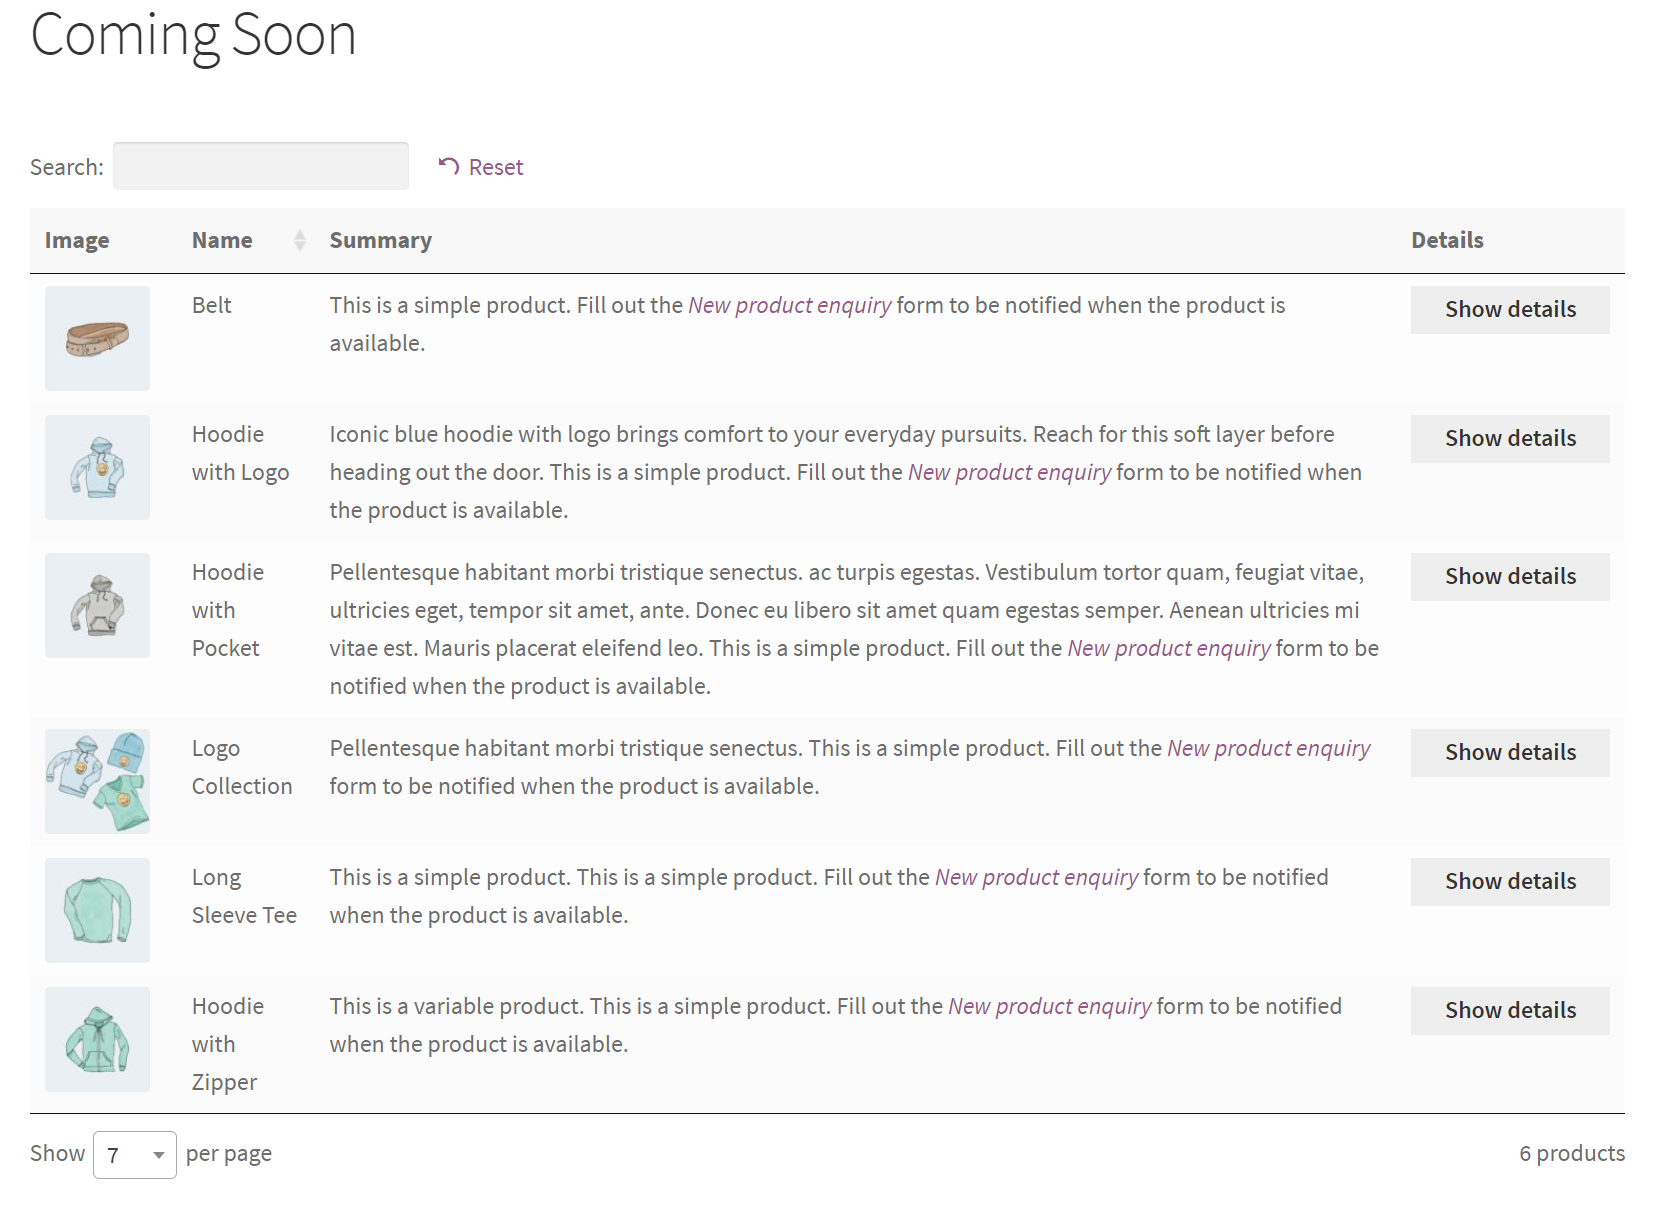Click the curved Reset arrow icon
Screen dimensions: 1675x1218
point(448,165)
